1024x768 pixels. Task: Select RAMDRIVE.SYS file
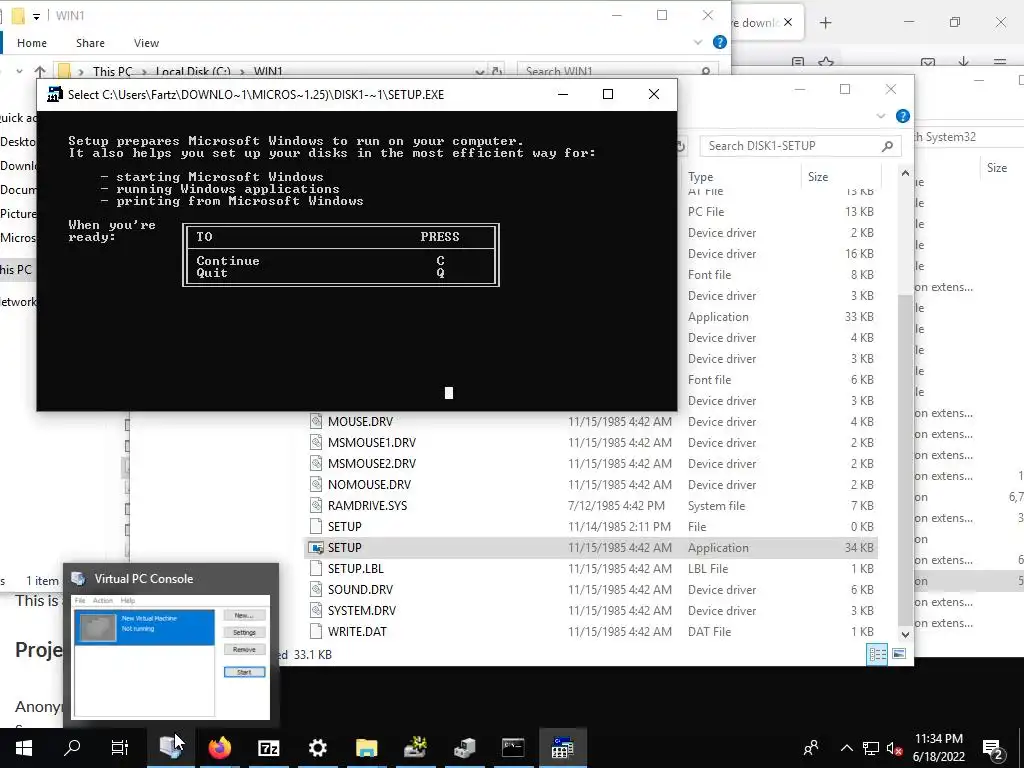point(367,505)
